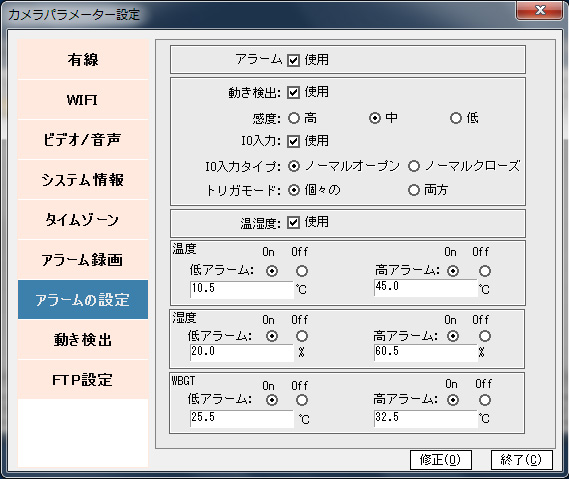Turn On the WBGT low alarm

(272, 400)
